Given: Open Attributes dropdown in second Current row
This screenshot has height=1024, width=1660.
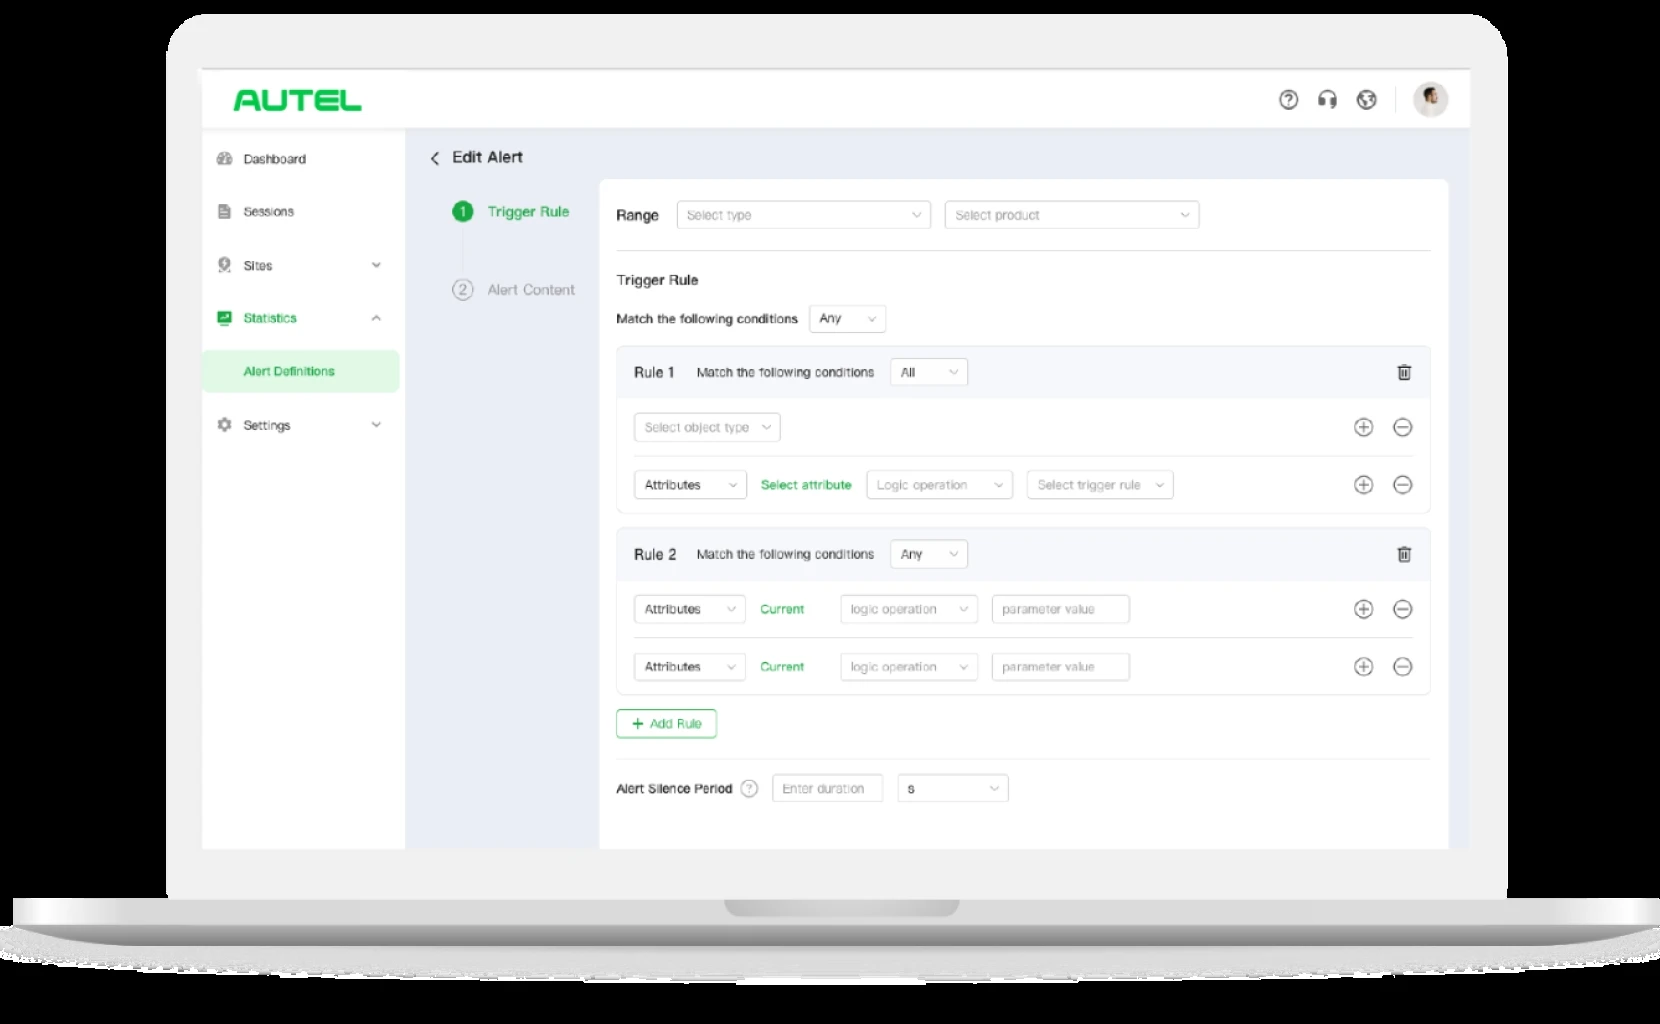Looking at the screenshot, I should 690,667.
